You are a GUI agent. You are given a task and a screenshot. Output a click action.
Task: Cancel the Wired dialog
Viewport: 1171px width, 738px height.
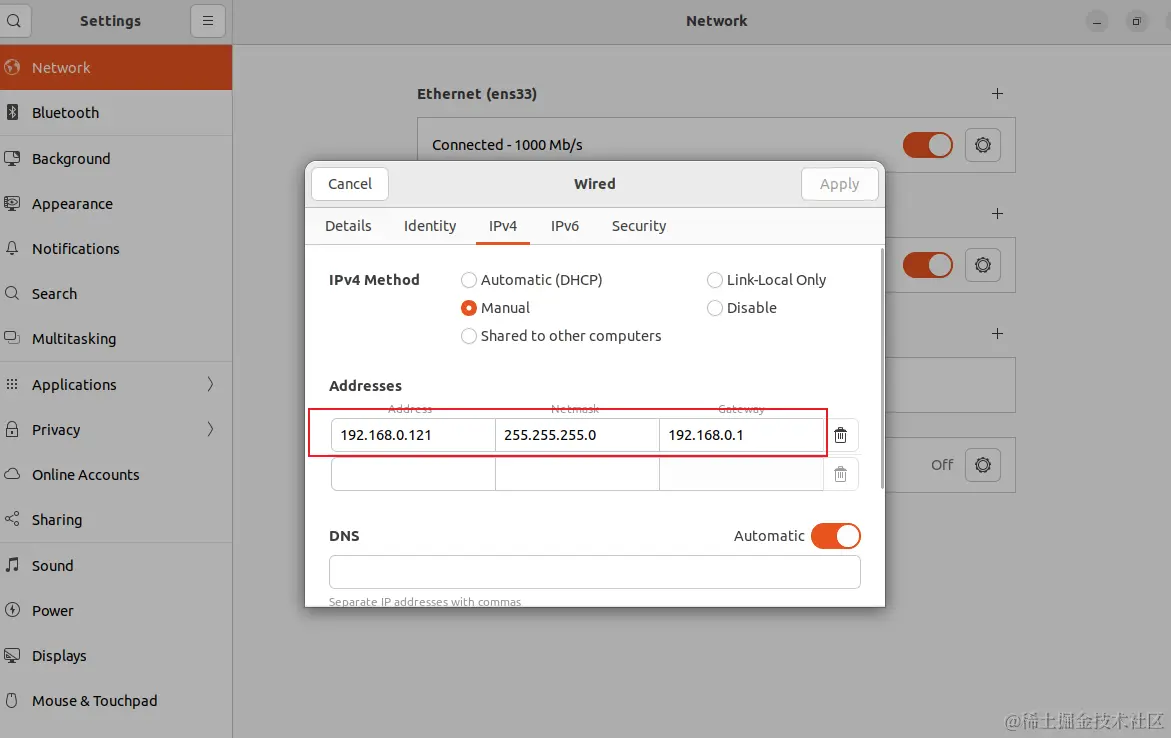coord(350,184)
